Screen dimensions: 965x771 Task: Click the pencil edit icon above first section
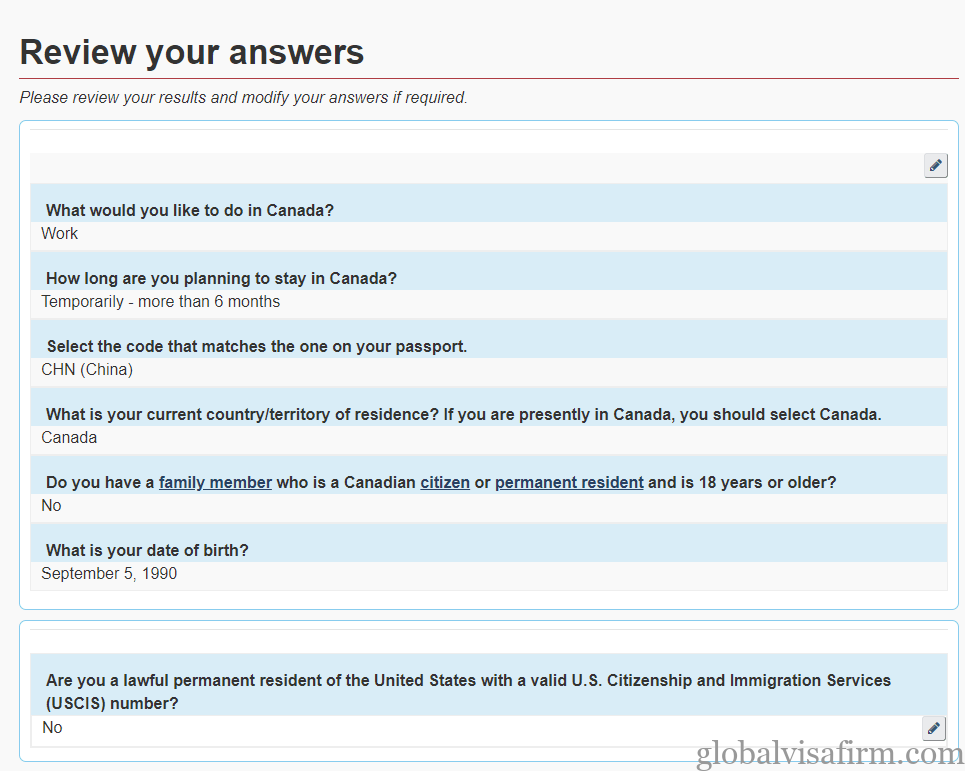coord(935,166)
